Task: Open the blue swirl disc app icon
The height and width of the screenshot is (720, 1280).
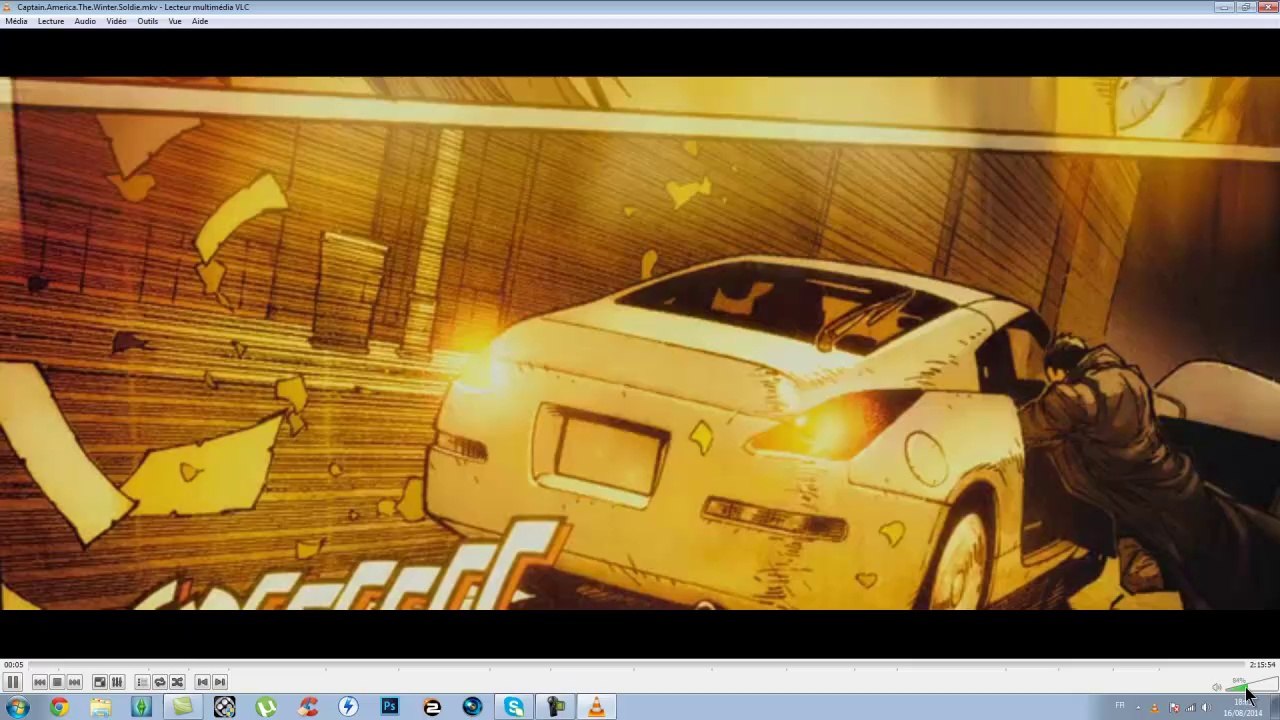Action: point(472,707)
